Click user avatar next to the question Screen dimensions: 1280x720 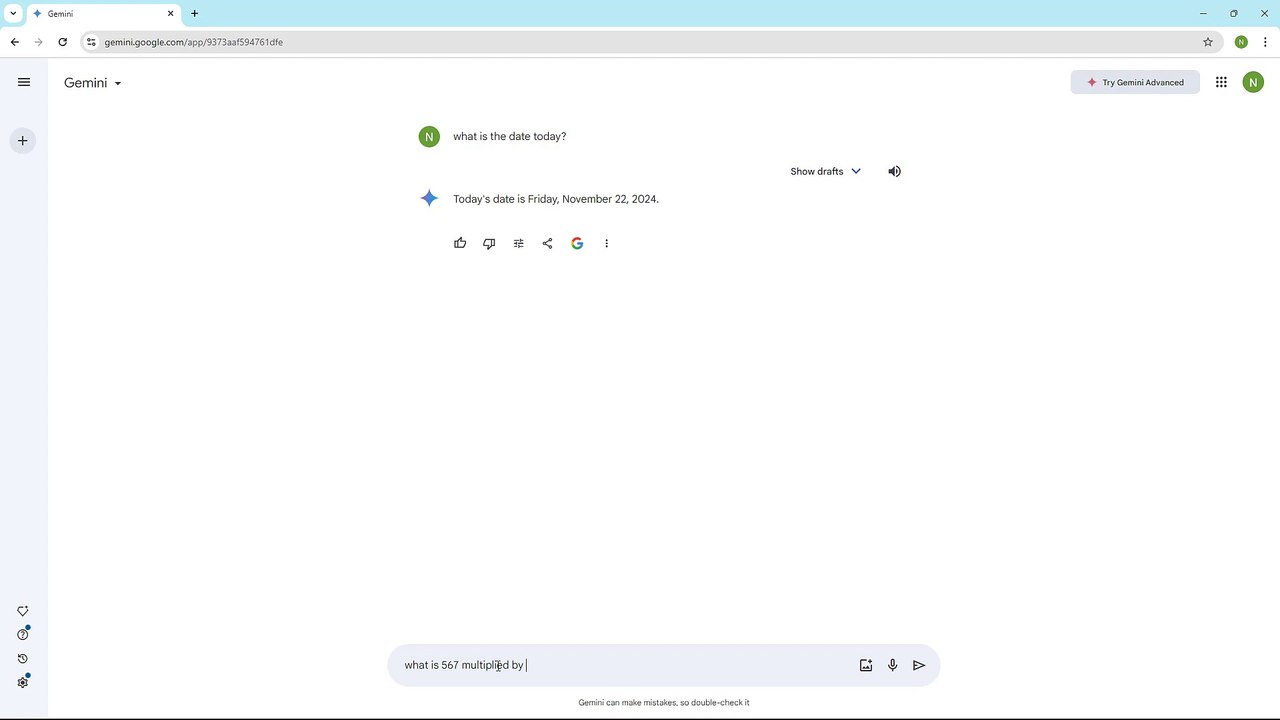click(x=429, y=137)
